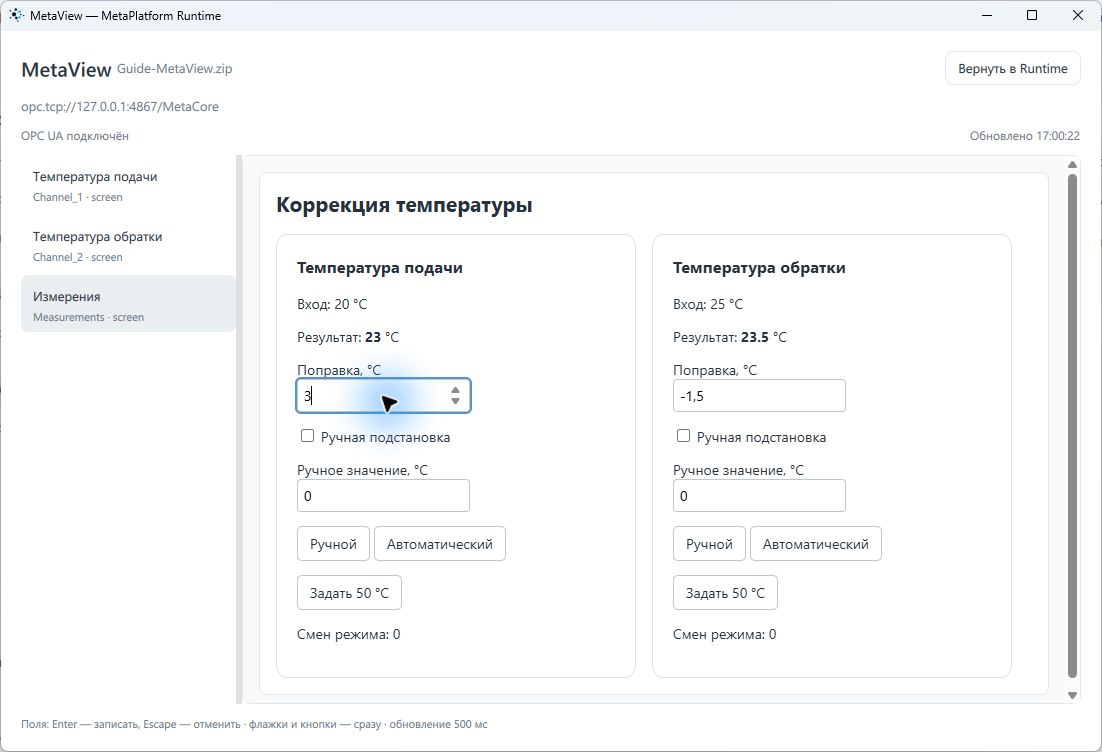
Task: Click Ручной button in Температура обратки card
Action: tap(709, 543)
